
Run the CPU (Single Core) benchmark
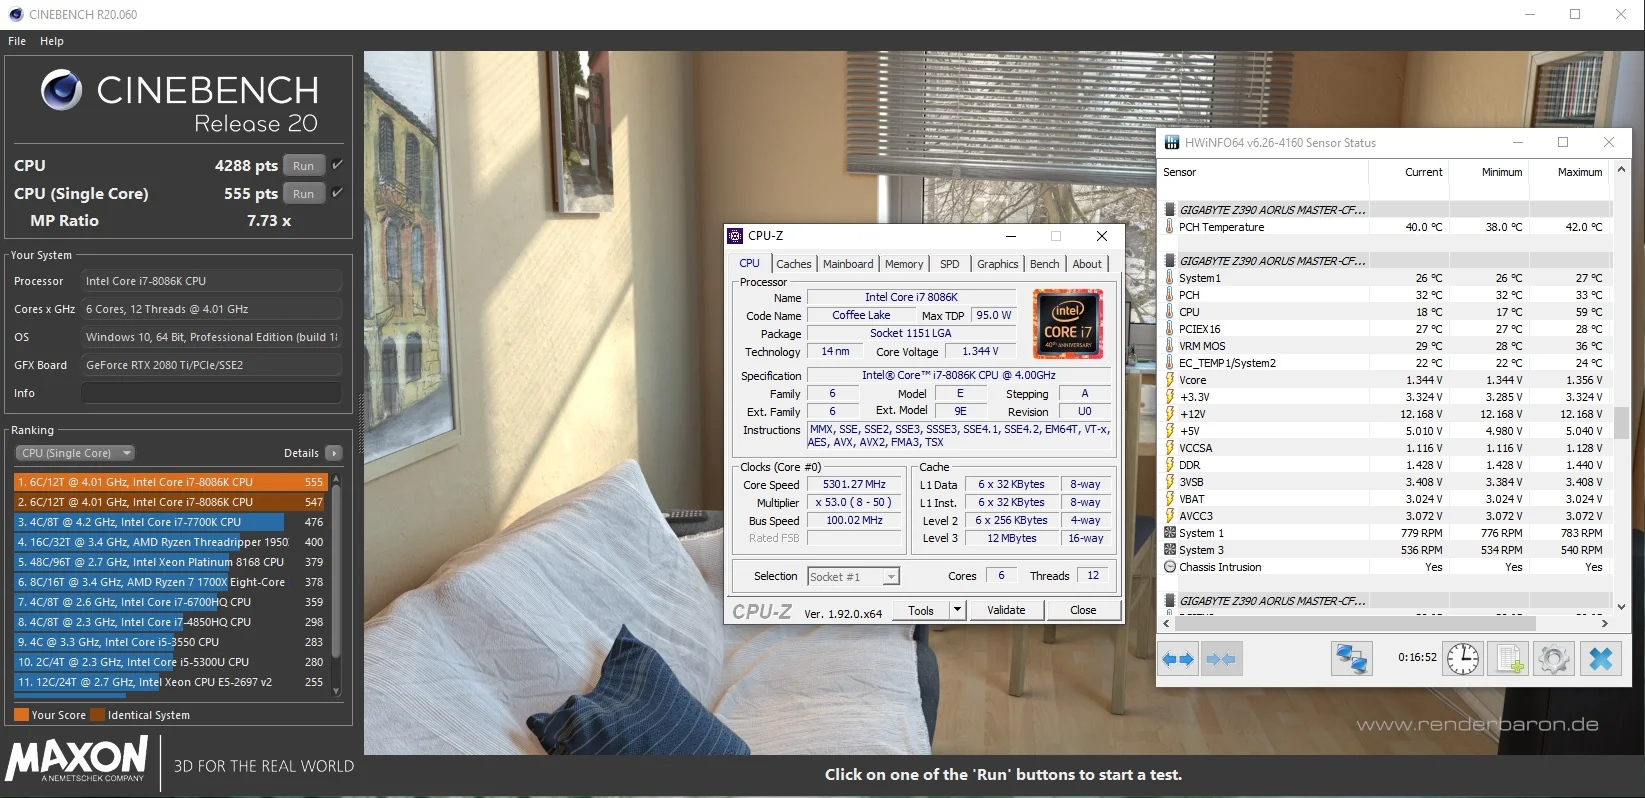point(304,194)
